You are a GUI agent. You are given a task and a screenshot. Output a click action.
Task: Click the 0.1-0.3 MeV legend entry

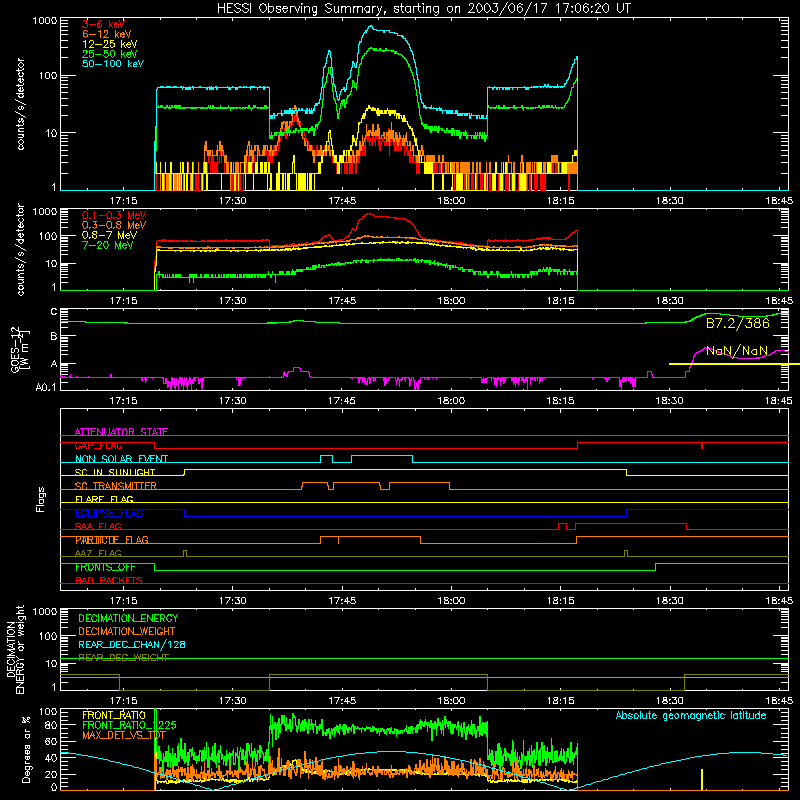(x=114, y=216)
